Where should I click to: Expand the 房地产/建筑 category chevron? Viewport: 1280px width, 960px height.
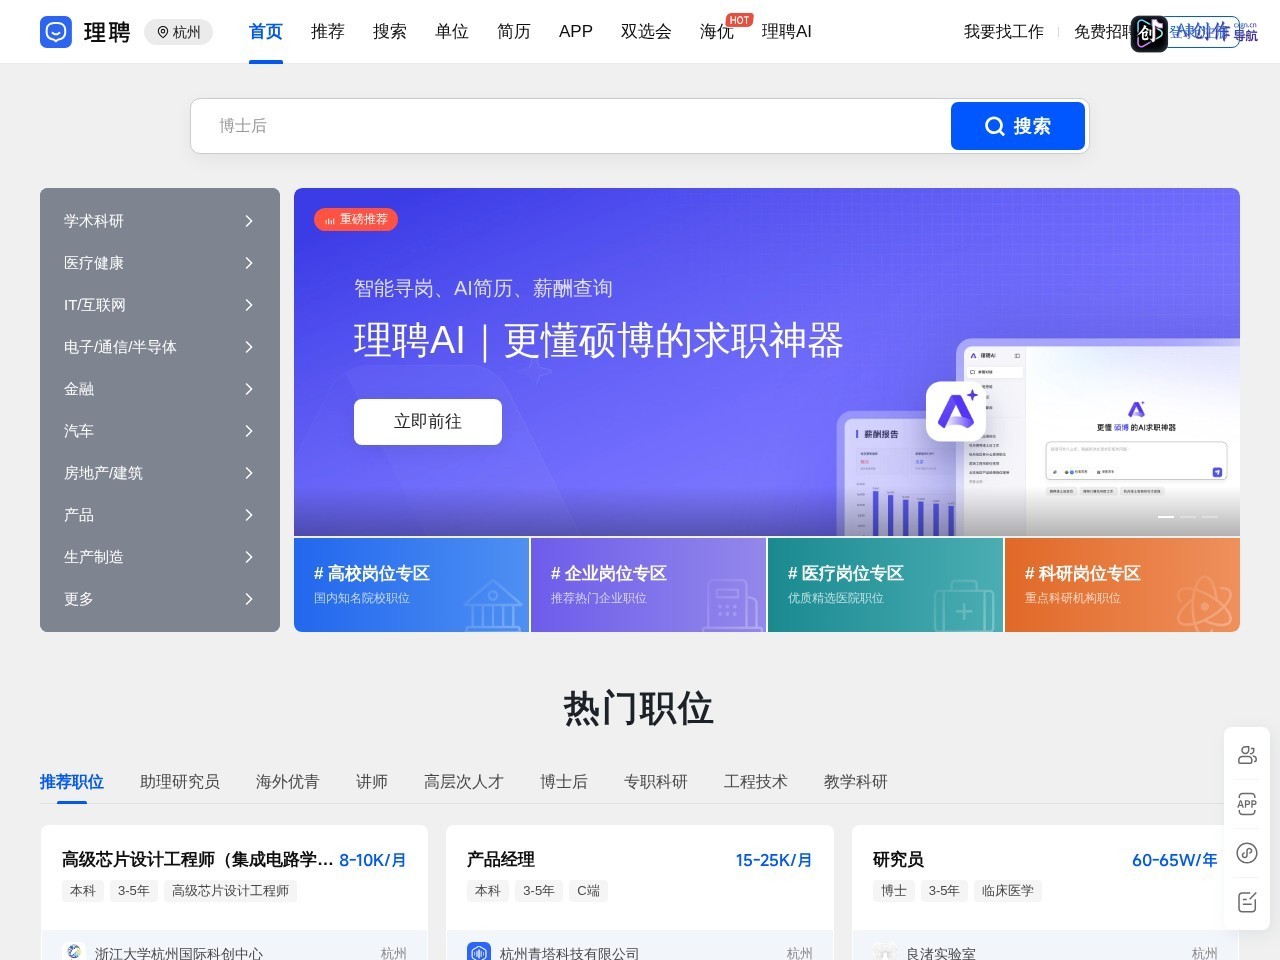pos(249,473)
